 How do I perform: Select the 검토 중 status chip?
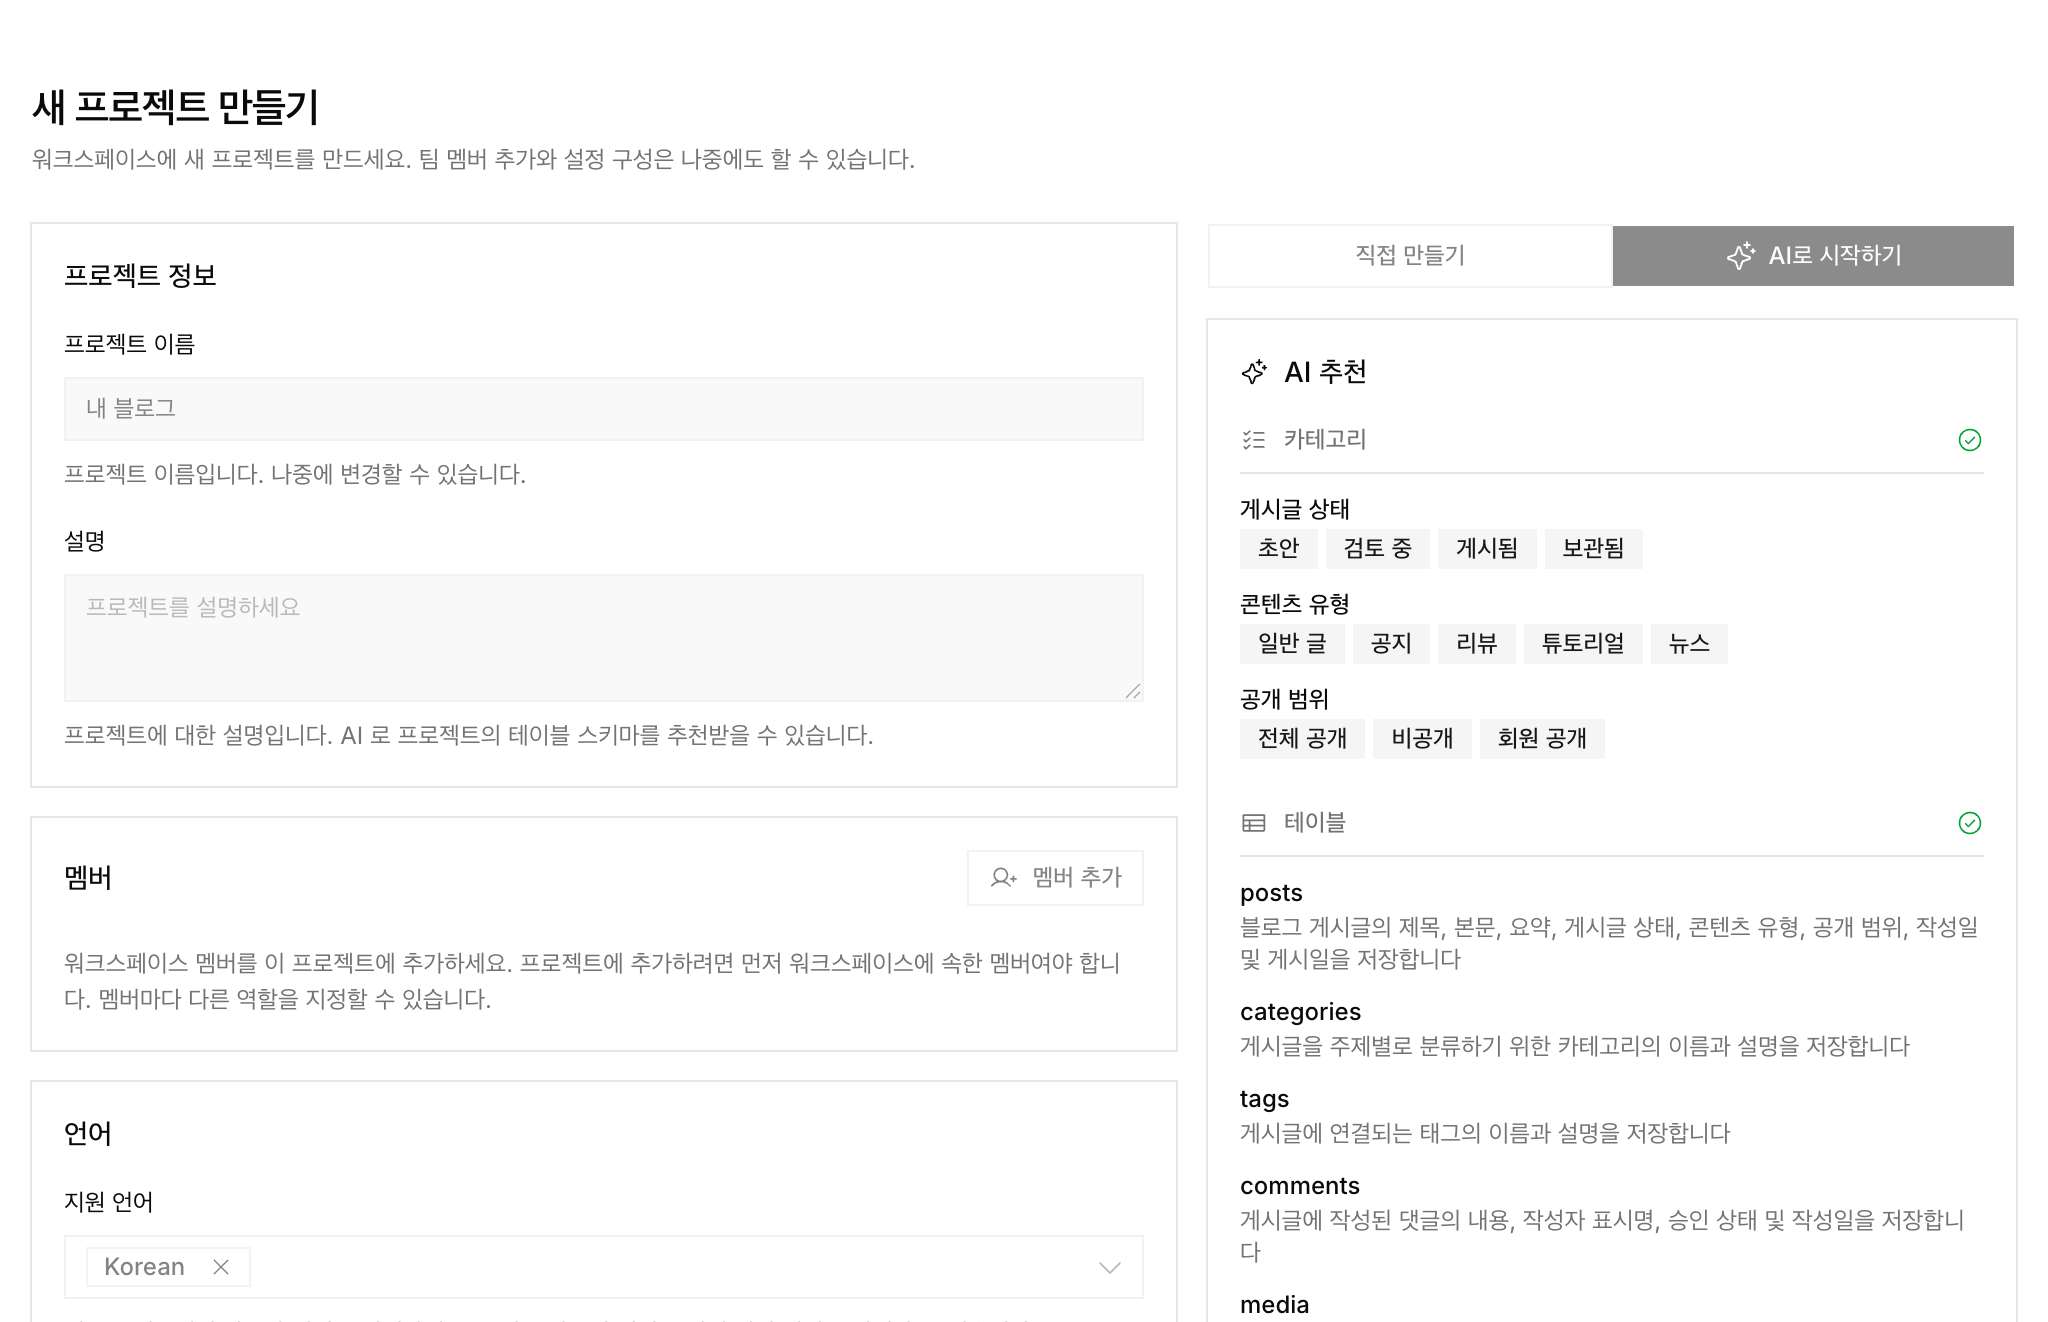[x=1377, y=549]
